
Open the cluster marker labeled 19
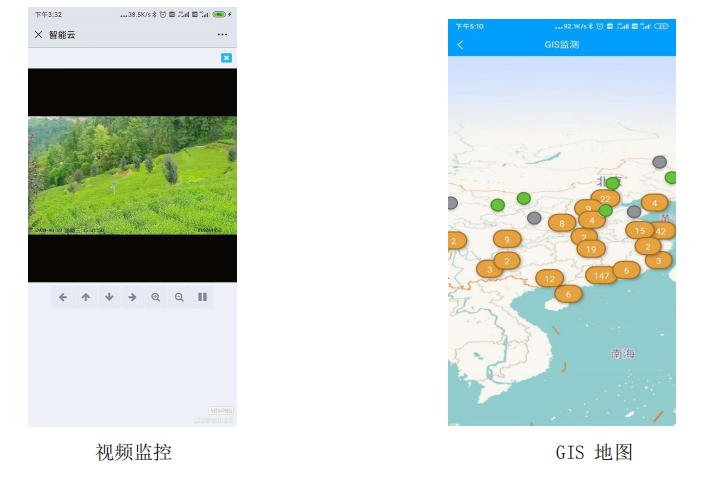pyautogui.click(x=591, y=249)
